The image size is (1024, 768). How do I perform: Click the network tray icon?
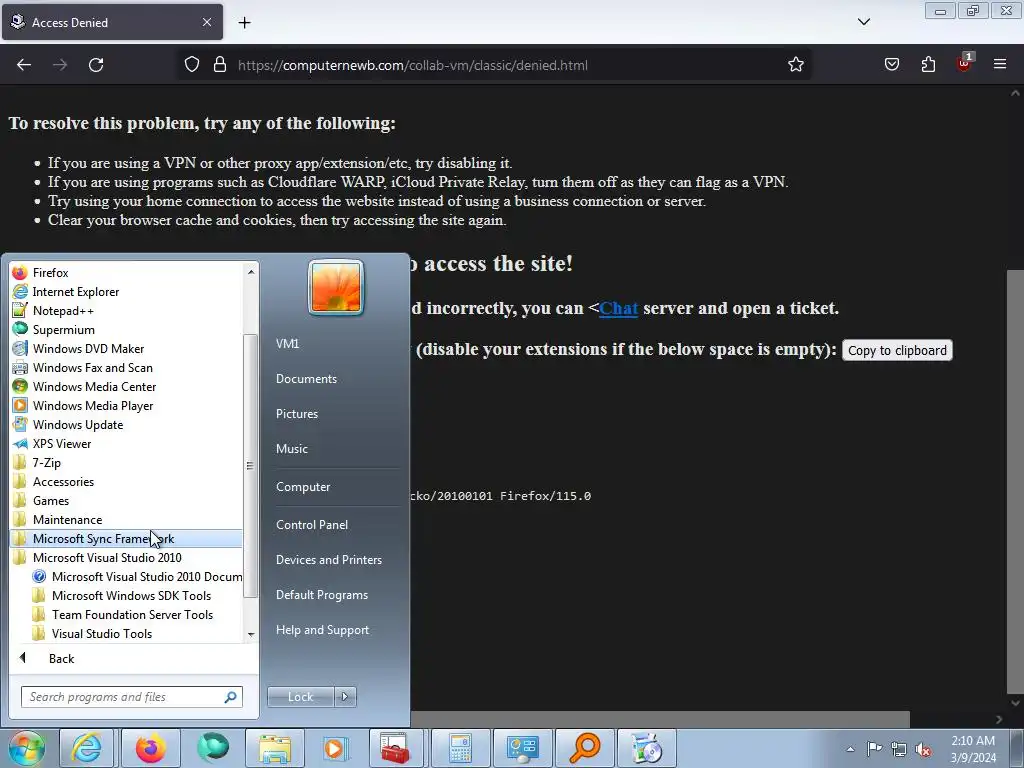click(899, 749)
